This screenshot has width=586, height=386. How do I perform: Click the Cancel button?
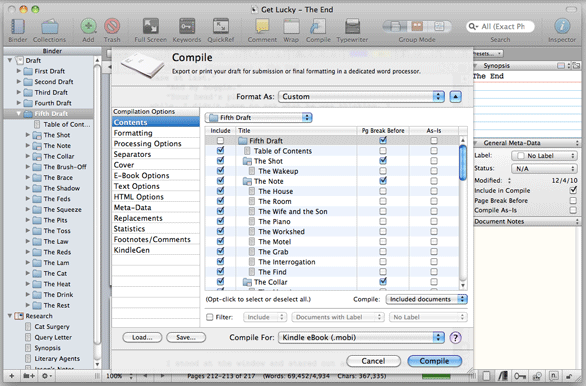[x=373, y=361]
